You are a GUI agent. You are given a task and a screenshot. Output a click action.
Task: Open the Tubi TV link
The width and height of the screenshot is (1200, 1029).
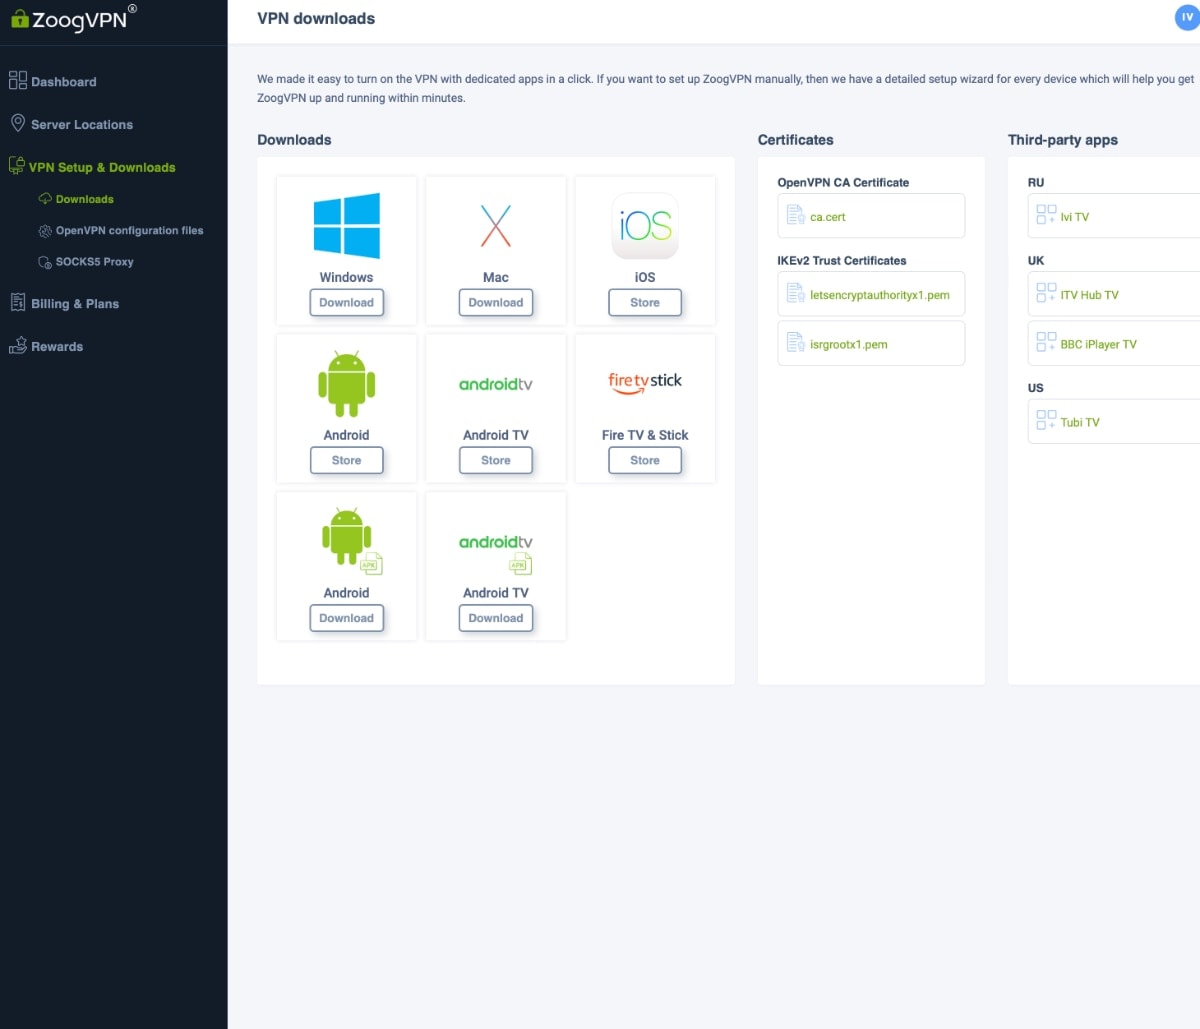click(1114, 421)
